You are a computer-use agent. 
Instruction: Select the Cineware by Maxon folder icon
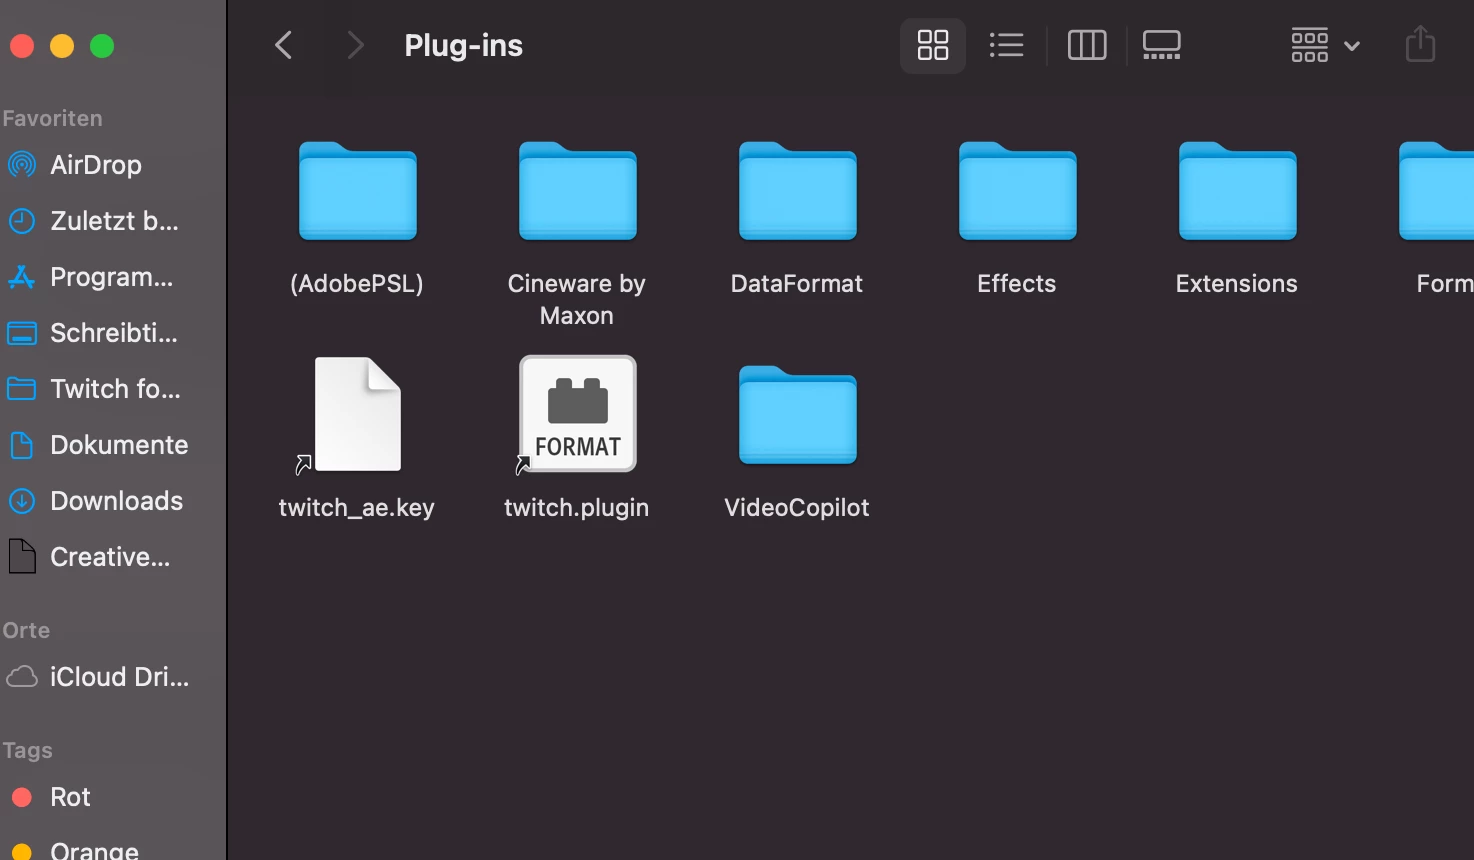click(578, 191)
